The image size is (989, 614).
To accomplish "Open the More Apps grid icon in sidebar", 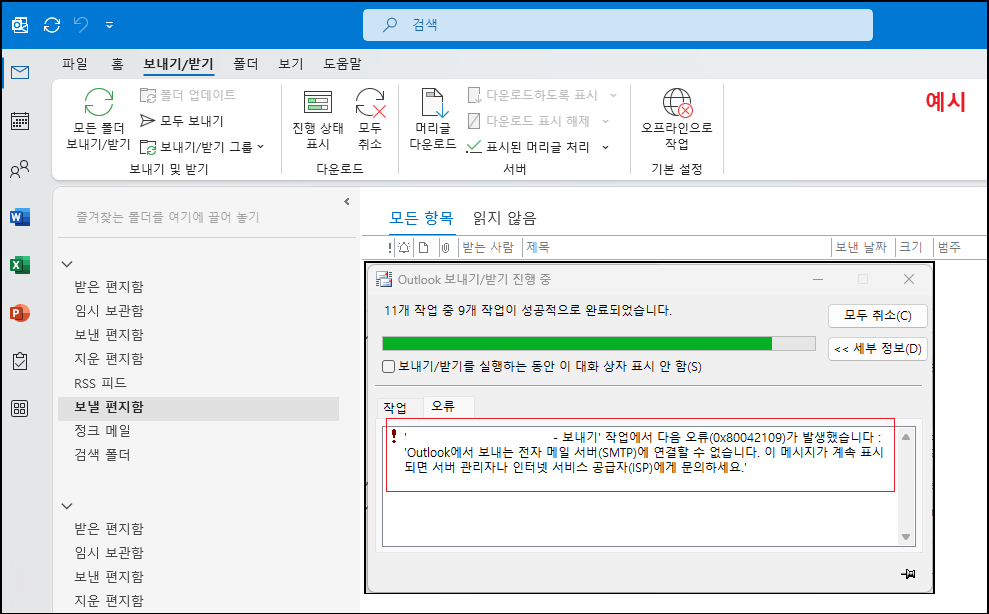I will point(20,408).
